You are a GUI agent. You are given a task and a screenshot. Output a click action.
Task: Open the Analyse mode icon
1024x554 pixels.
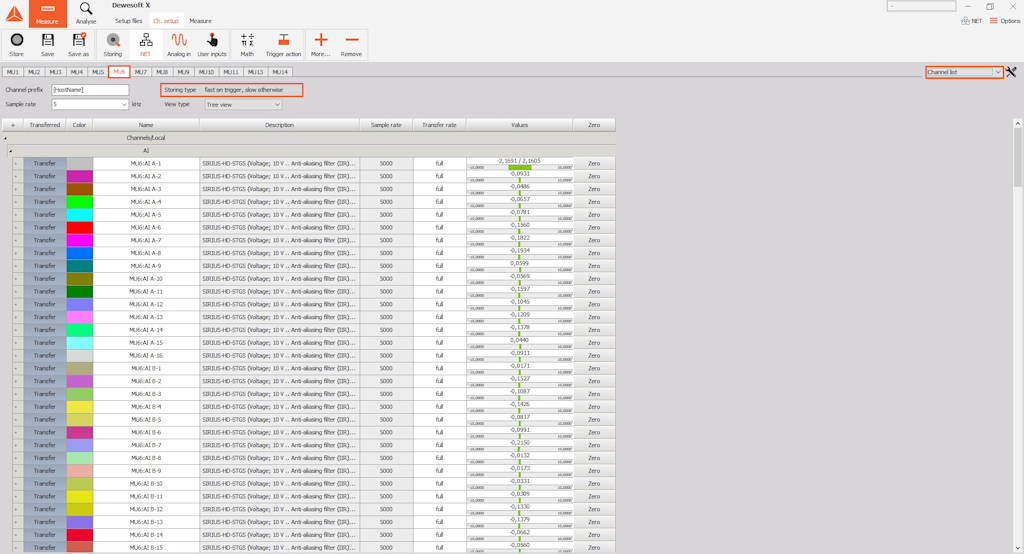[86, 13]
